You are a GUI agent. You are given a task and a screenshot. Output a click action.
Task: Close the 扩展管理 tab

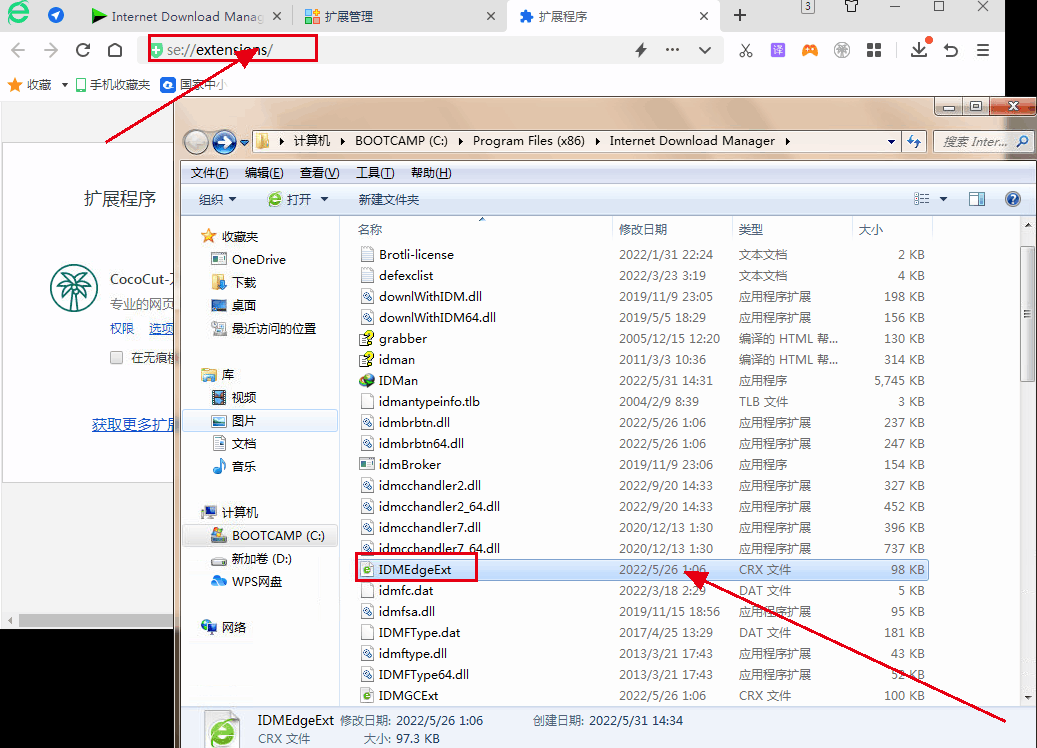[491, 17]
